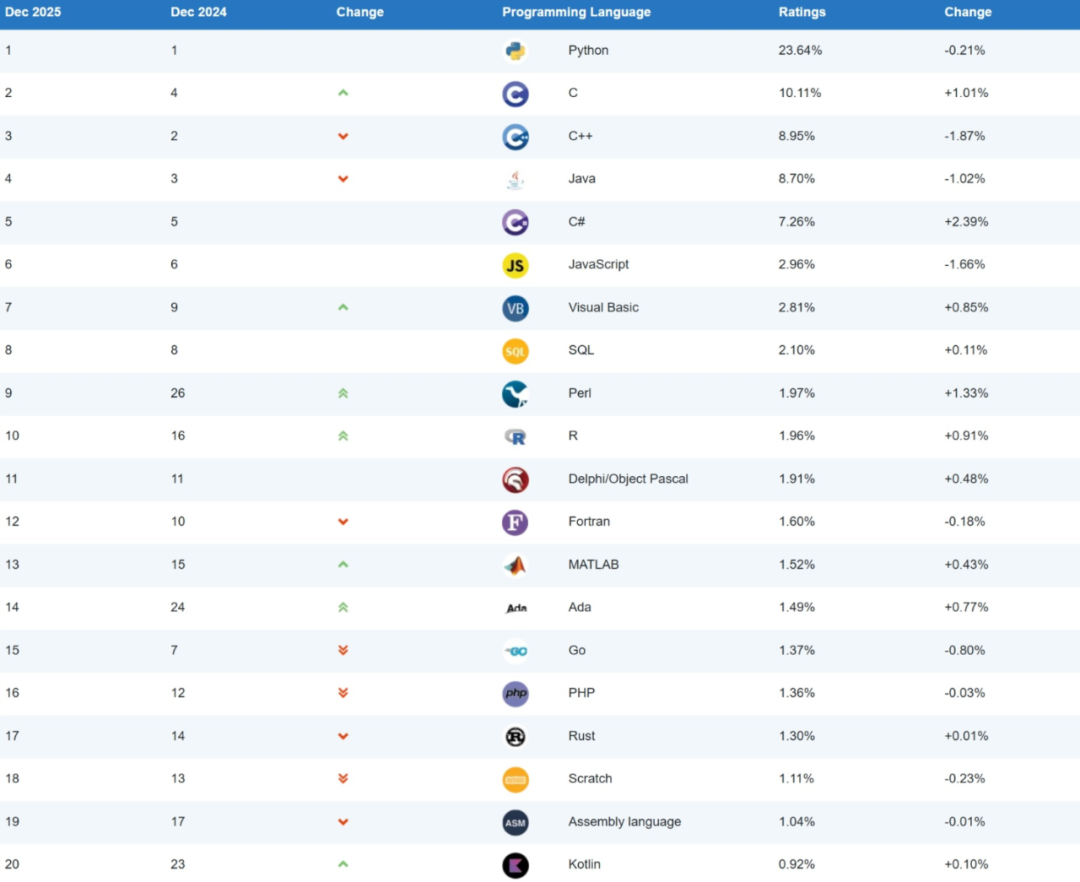
Task: Click the red down arrow for Fortran
Action: pyautogui.click(x=343, y=522)
